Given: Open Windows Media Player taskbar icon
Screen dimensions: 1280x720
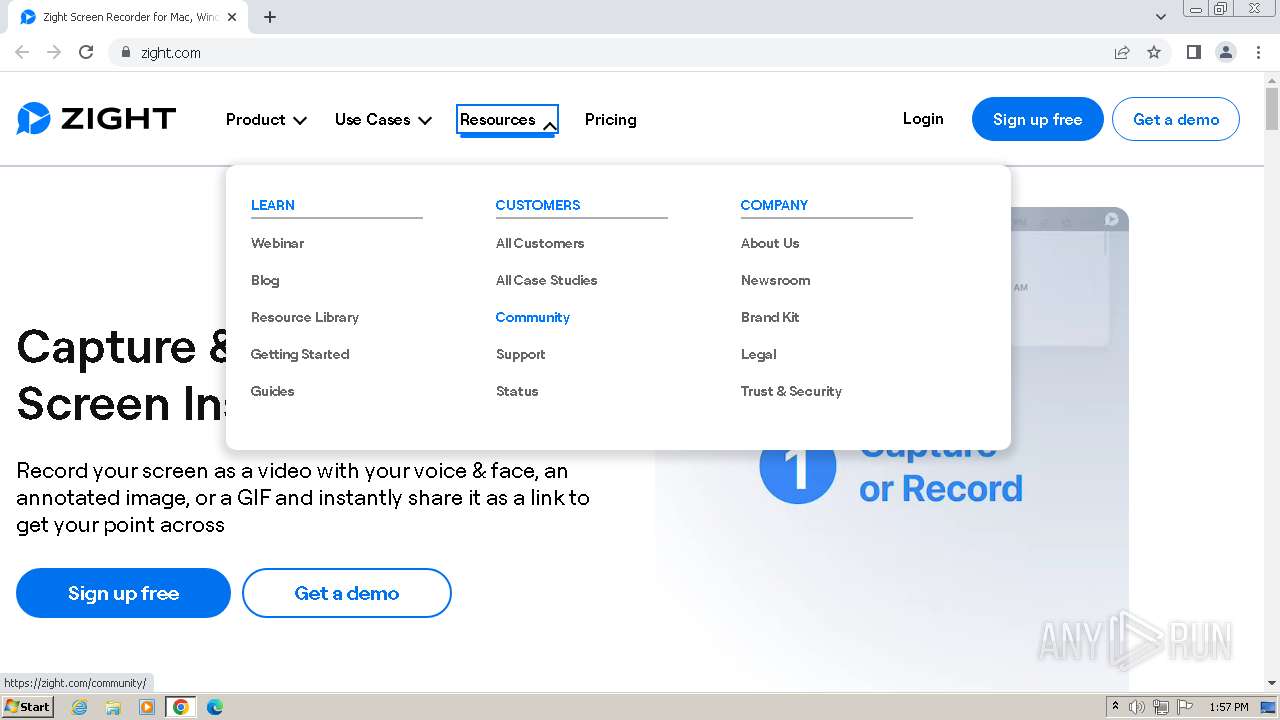Looking at the screenshot, I should (x=147, y=707).
